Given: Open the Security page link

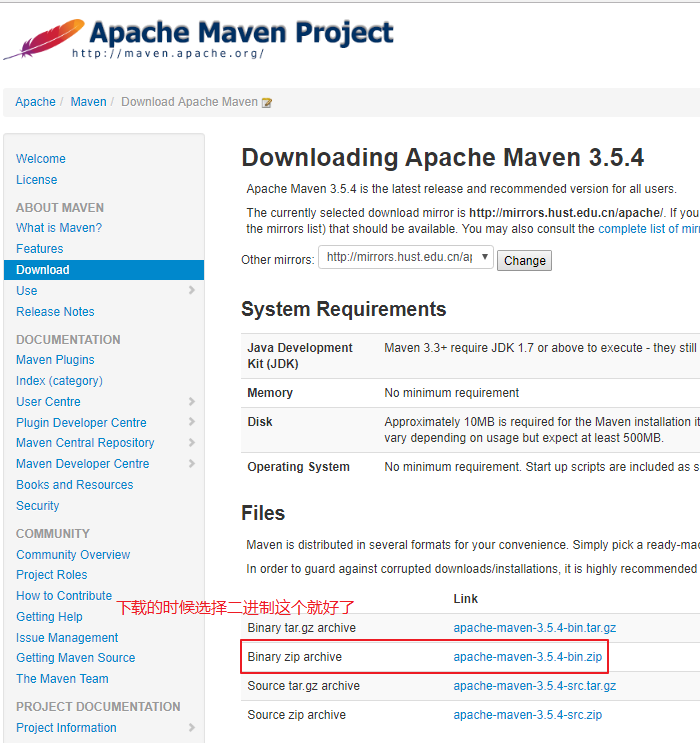Looking at the screenshot, I should (x=37, y=506).
